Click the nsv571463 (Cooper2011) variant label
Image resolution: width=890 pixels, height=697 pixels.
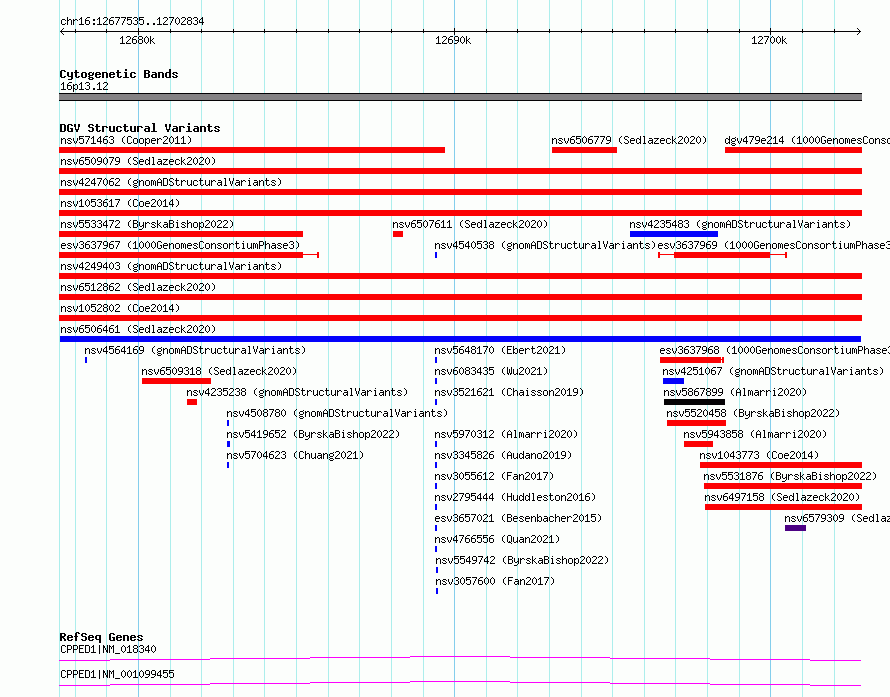click(126, 140)
